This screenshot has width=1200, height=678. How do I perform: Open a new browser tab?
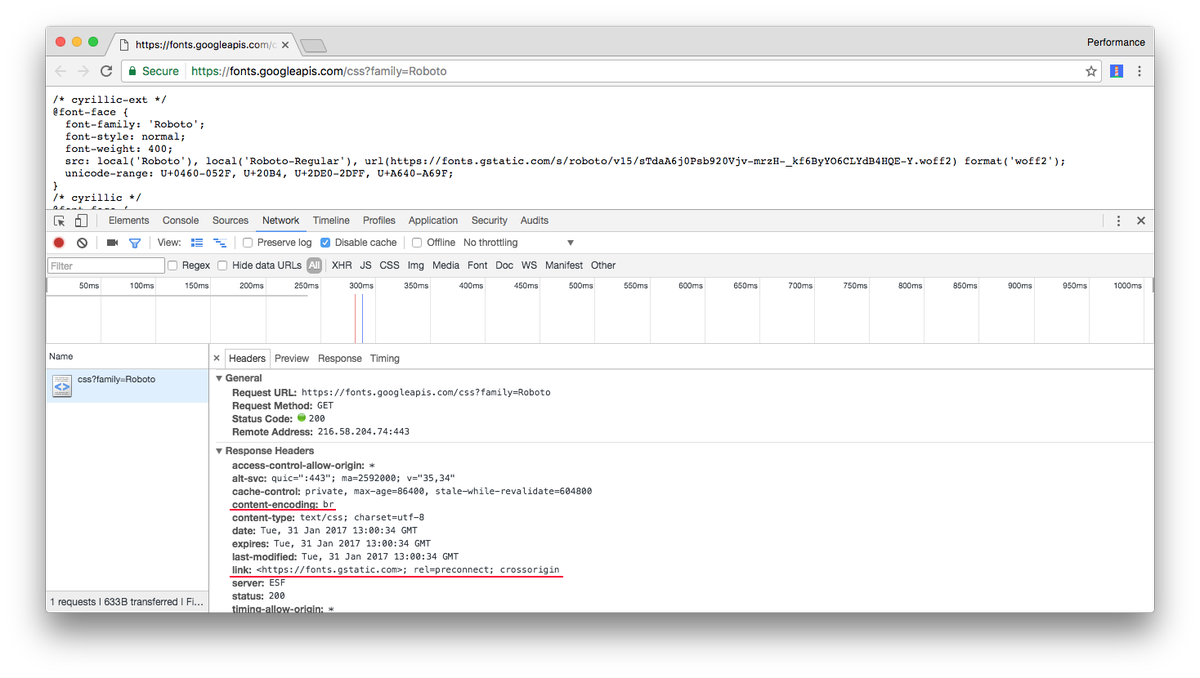tap(313, 46)
